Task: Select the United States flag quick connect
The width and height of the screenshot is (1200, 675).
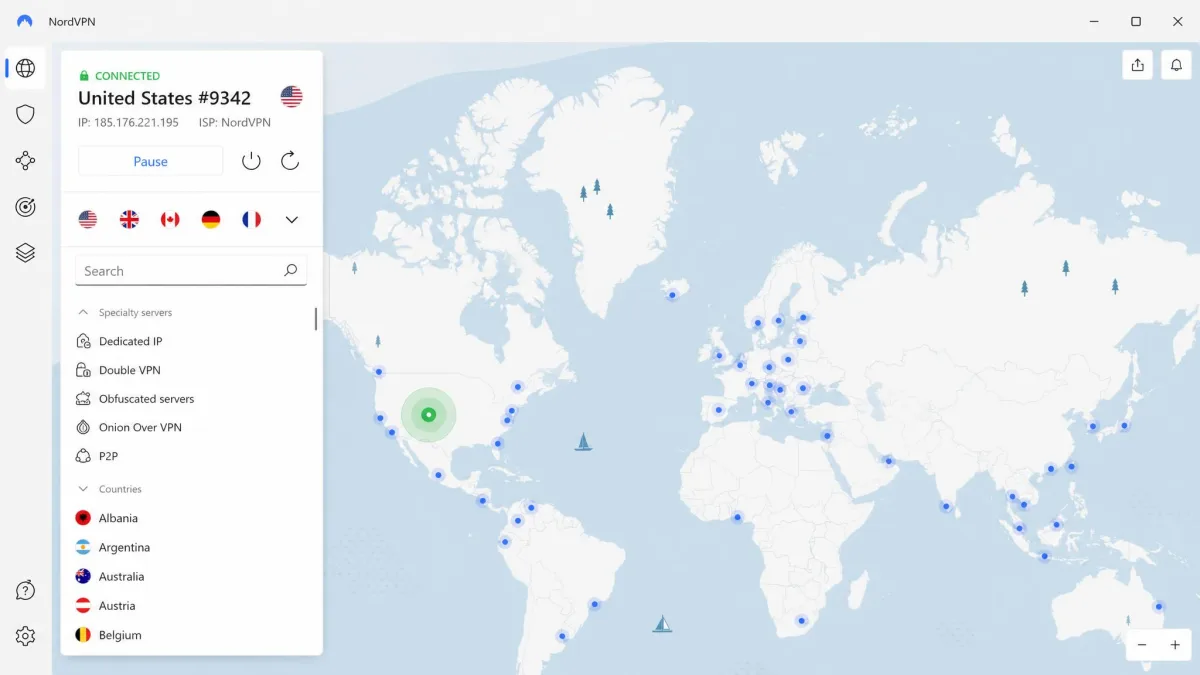Action: coord(88,219)
